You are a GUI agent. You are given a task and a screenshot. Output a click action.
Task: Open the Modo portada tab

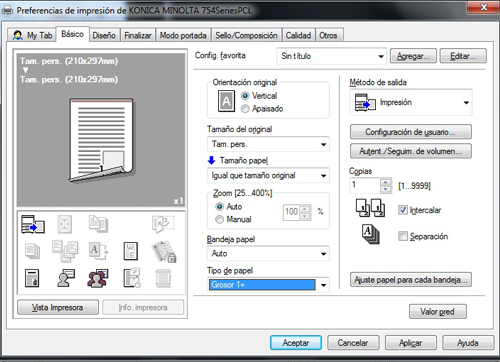183,35
